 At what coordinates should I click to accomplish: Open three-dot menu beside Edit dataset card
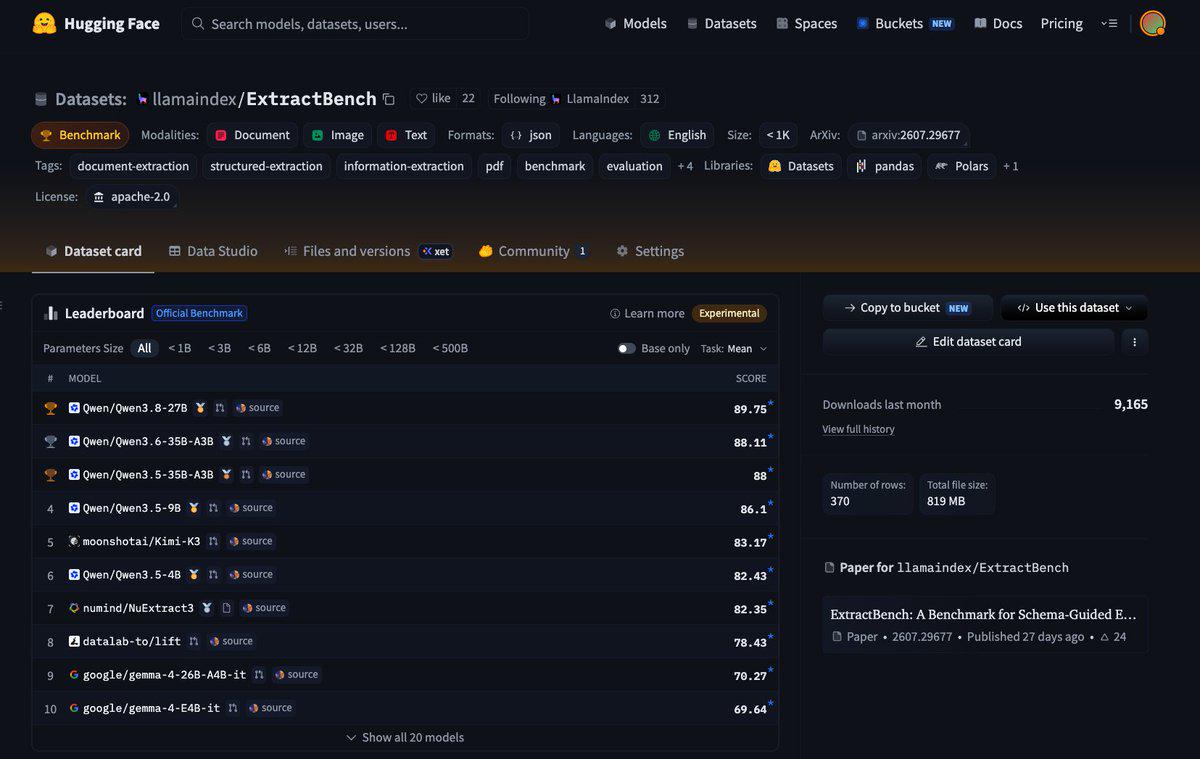[1134, 342]
